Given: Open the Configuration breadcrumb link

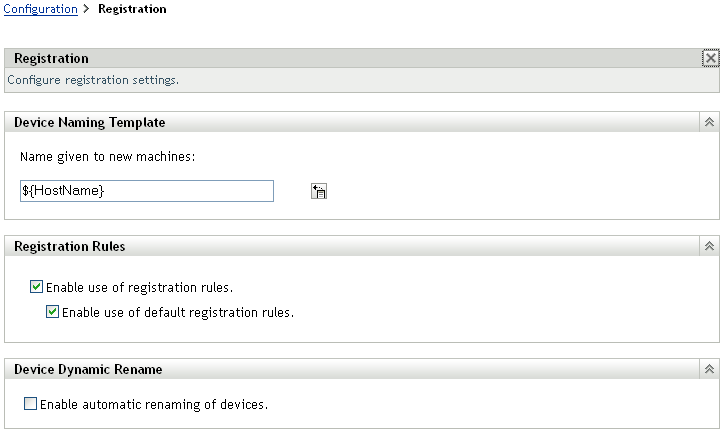Looking at the screenshot, I should 41,9.
